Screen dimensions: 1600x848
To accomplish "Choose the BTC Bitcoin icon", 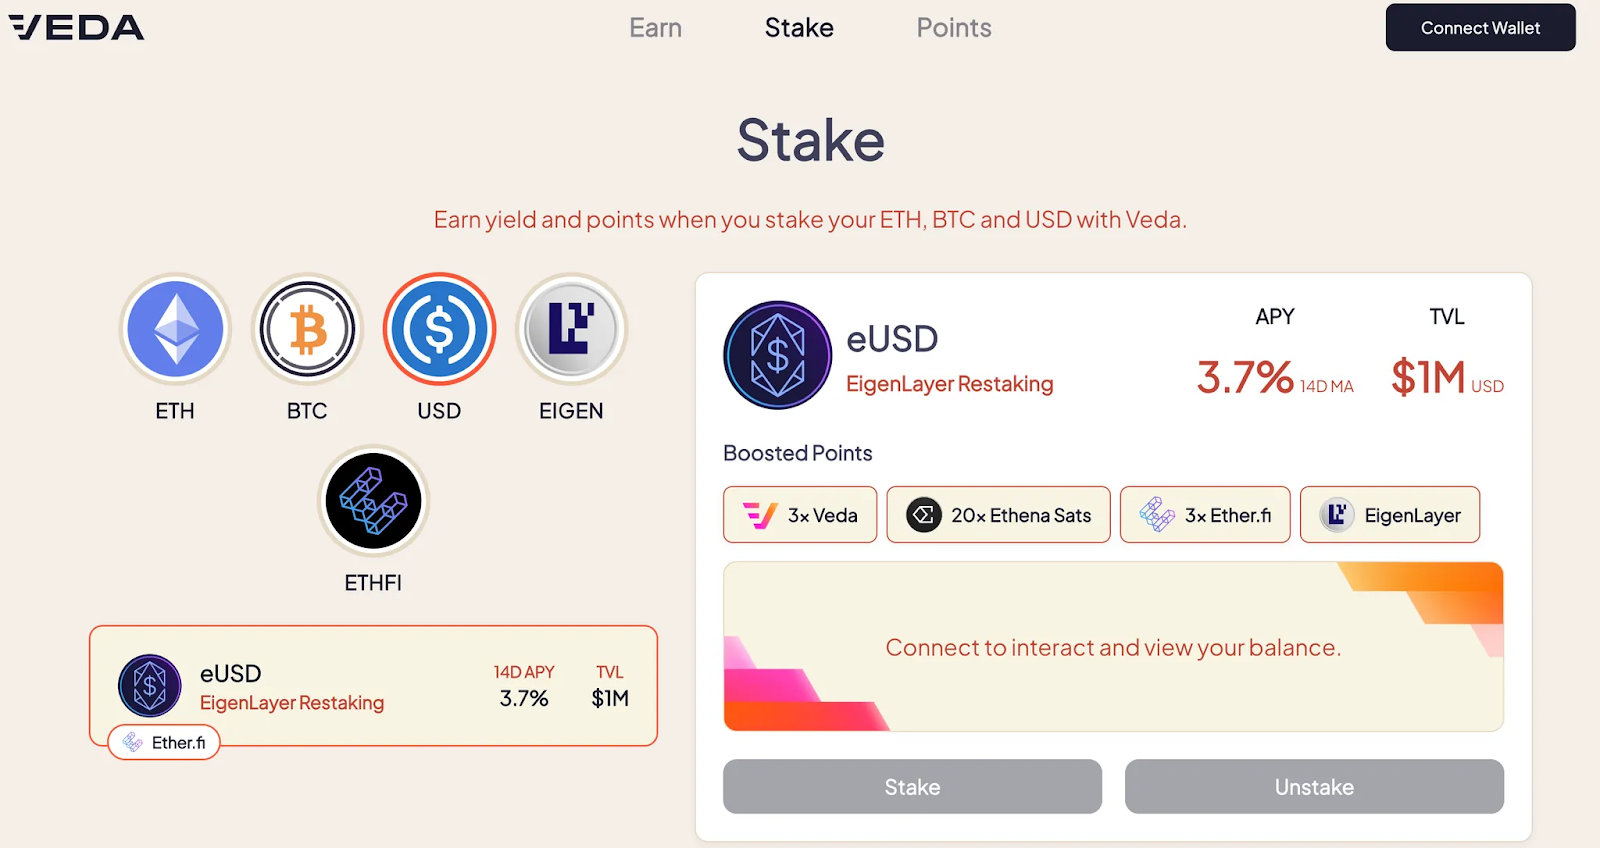I will click(307, 329).
